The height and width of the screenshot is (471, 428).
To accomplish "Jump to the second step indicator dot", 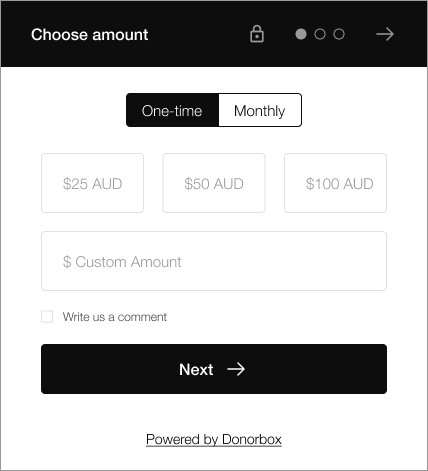I will (320, 34).
